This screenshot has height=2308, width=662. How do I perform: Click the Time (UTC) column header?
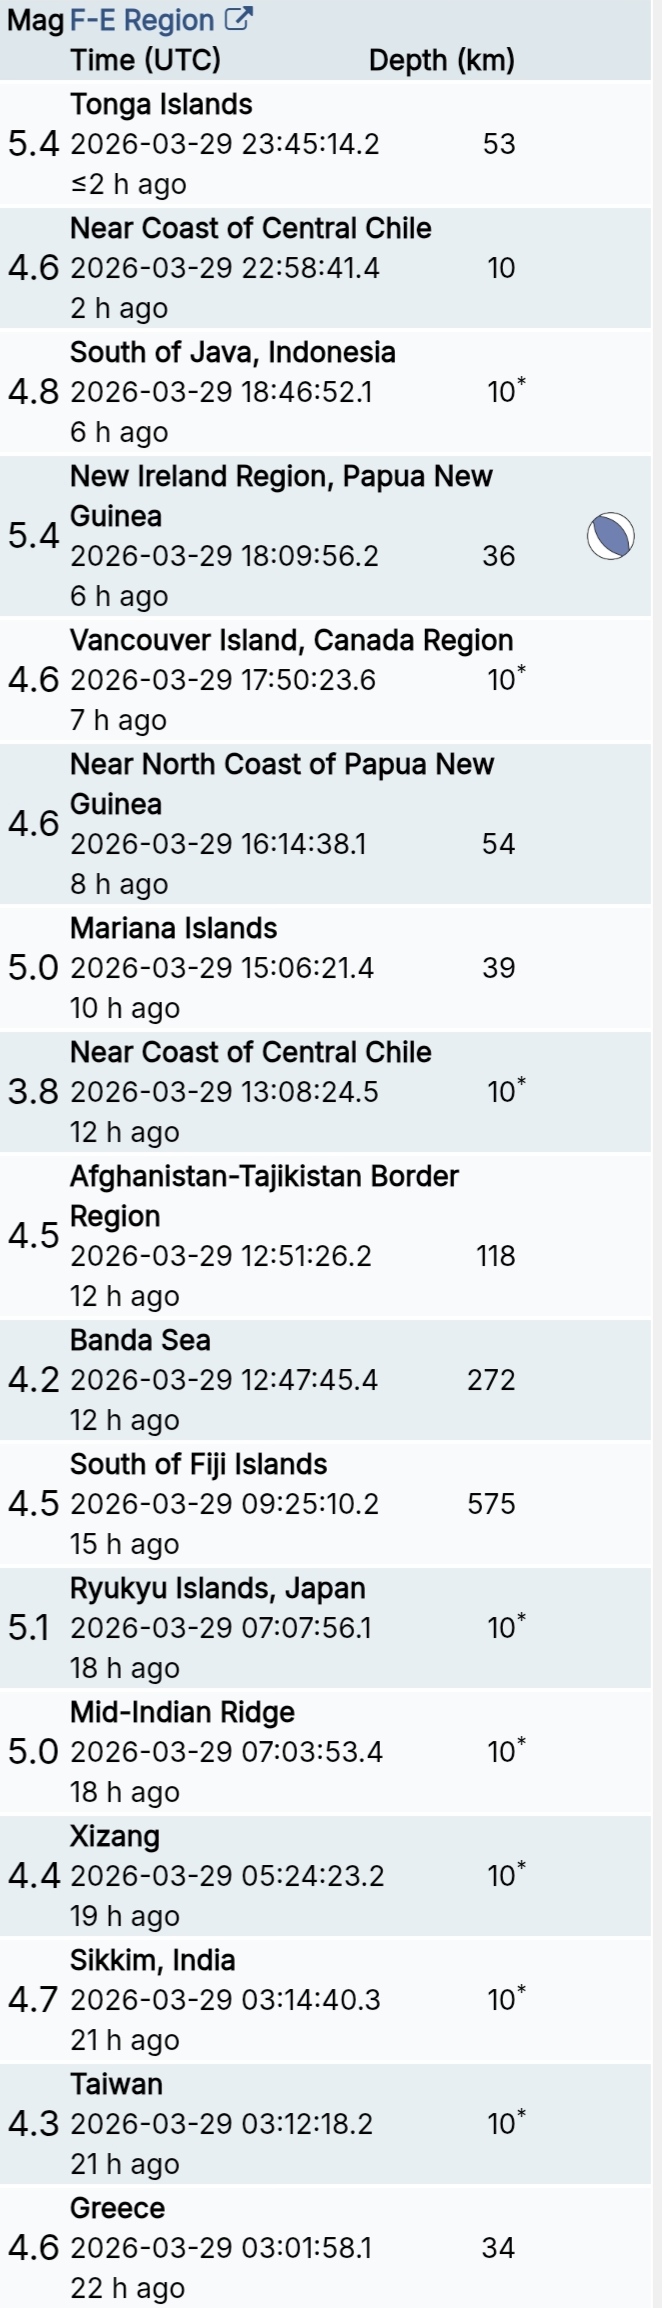pyautogui.click(x=145, y=60)
